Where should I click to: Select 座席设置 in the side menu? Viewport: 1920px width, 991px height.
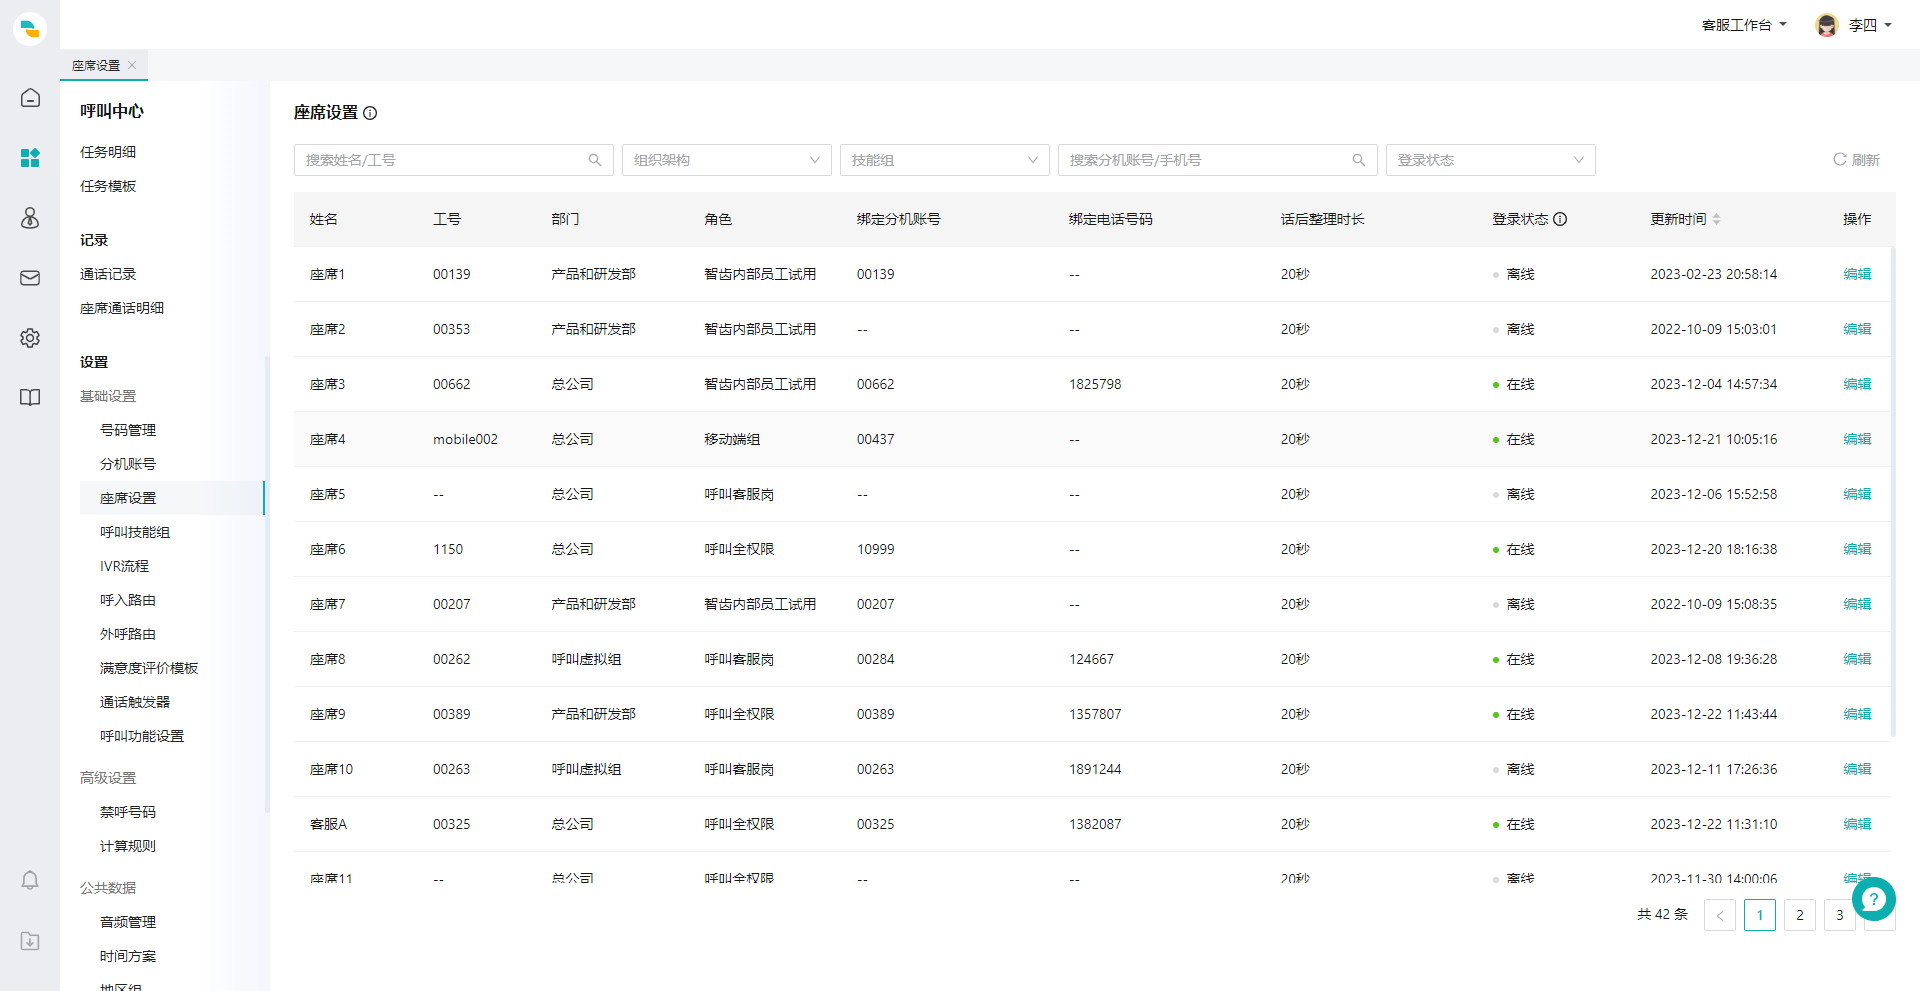pos(172,498)
